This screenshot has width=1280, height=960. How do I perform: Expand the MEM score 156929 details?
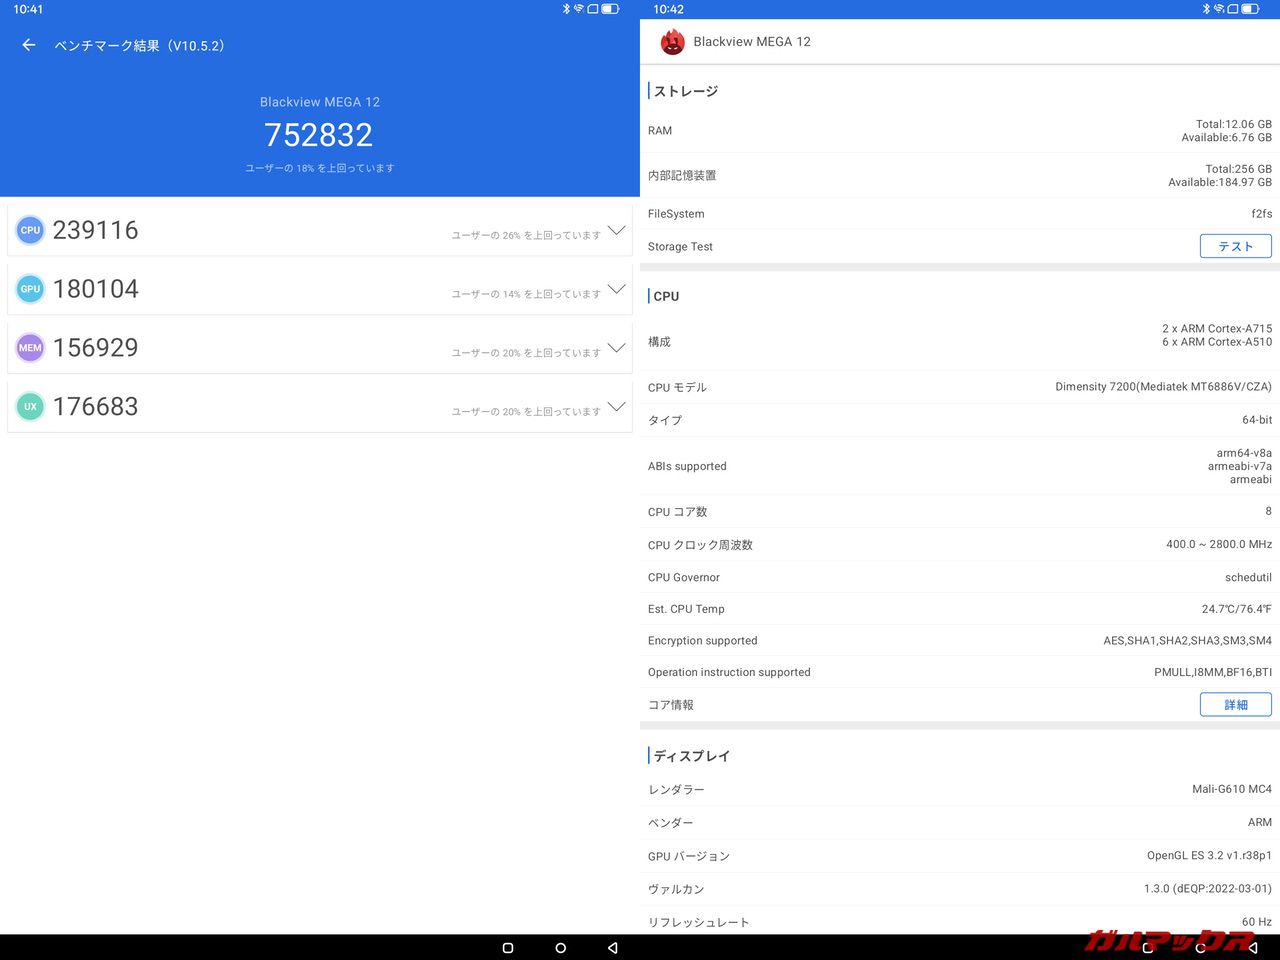coord(616,348)
